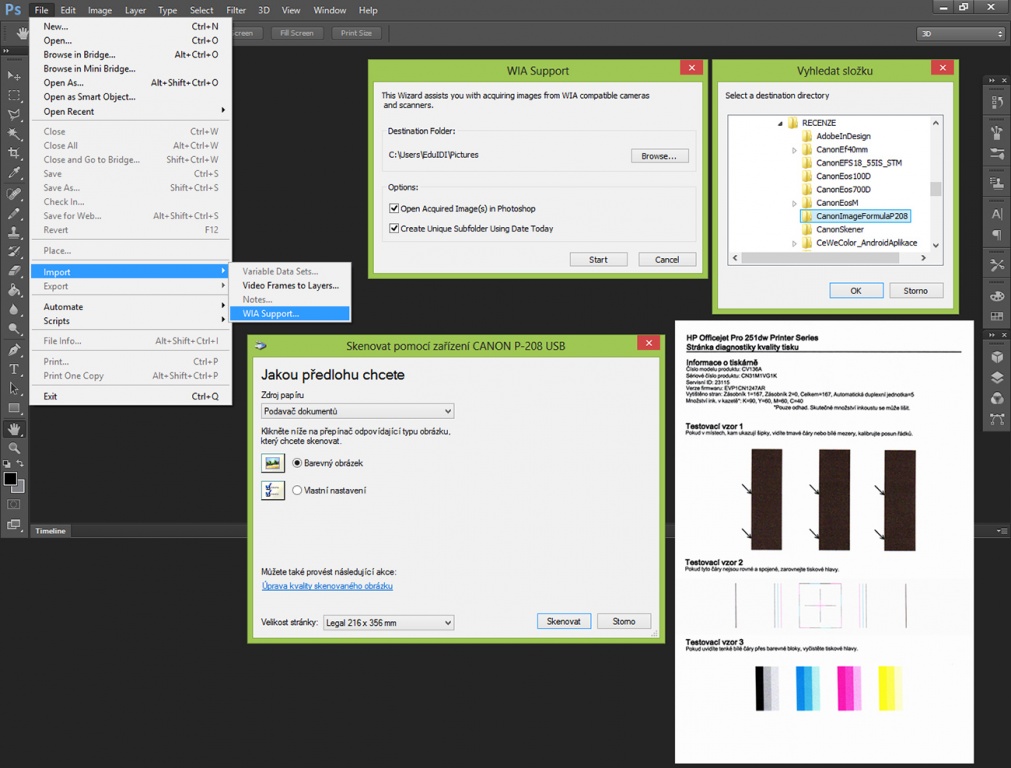
Task: Select the Zoom tool in toolbox
Action: [x=14, y=448]
